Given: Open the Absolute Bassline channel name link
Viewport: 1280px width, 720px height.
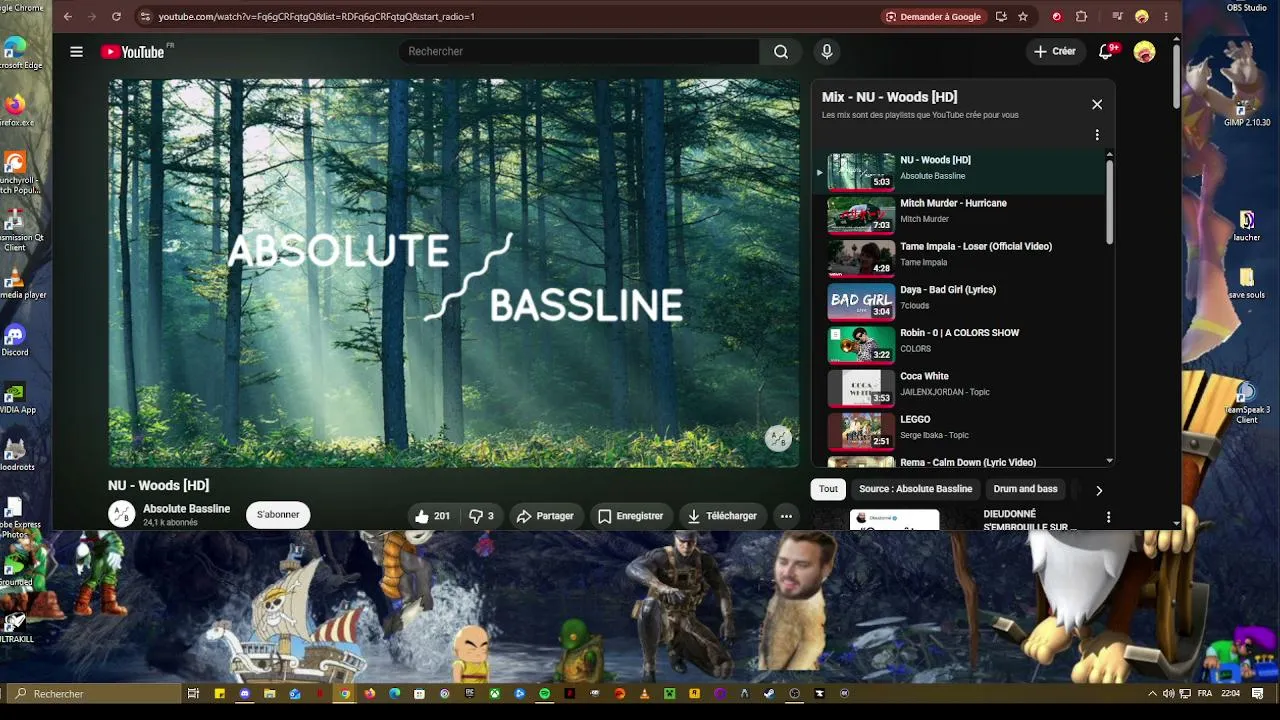Looking at the screenshot, I should 186,509.
